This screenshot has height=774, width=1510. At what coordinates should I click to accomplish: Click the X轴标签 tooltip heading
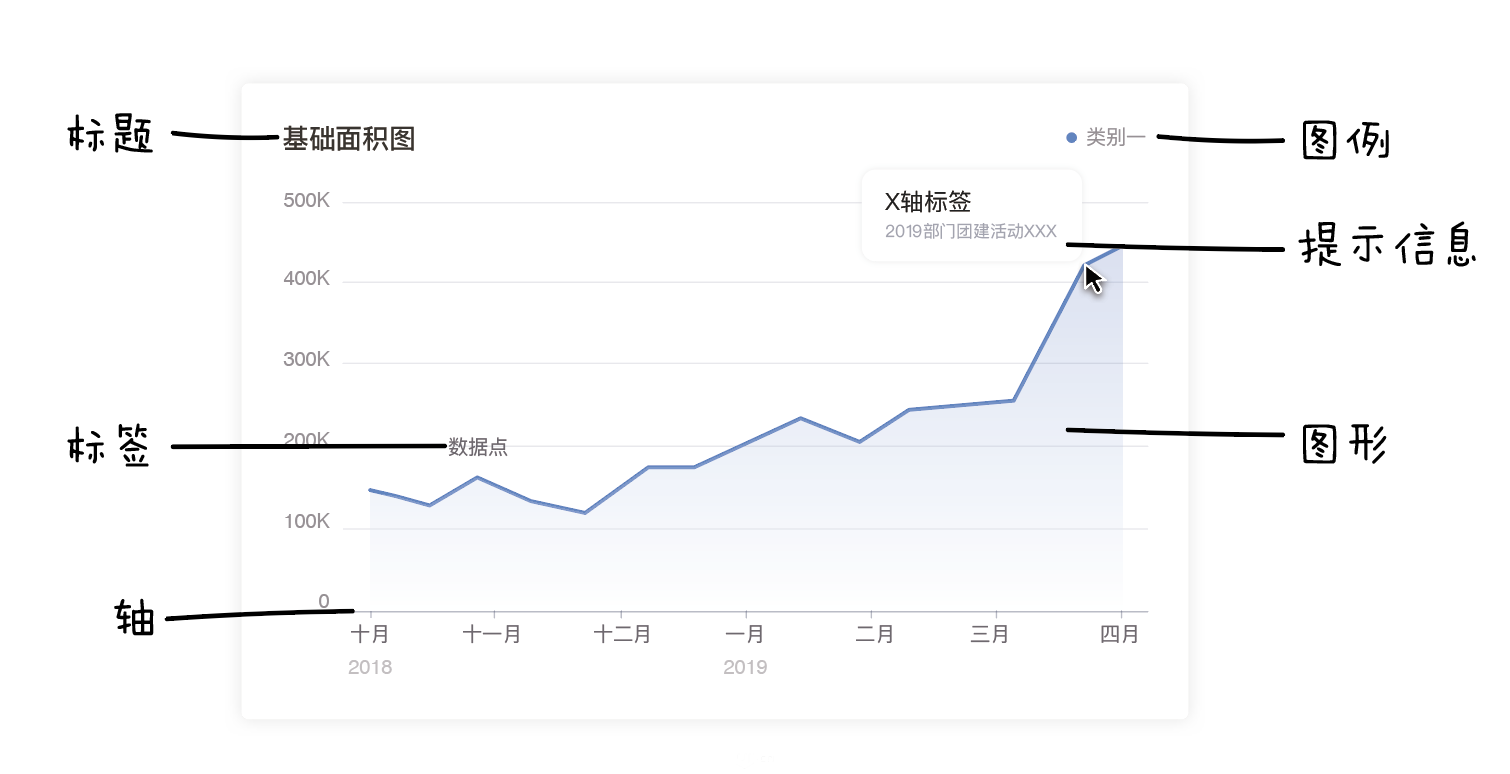928,202
